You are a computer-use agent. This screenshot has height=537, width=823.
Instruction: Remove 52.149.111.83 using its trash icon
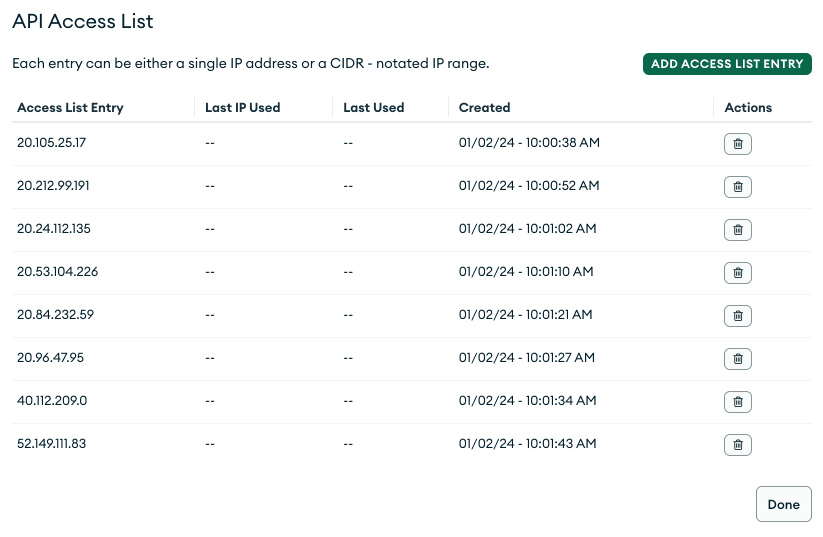click(x=737, y=445)
